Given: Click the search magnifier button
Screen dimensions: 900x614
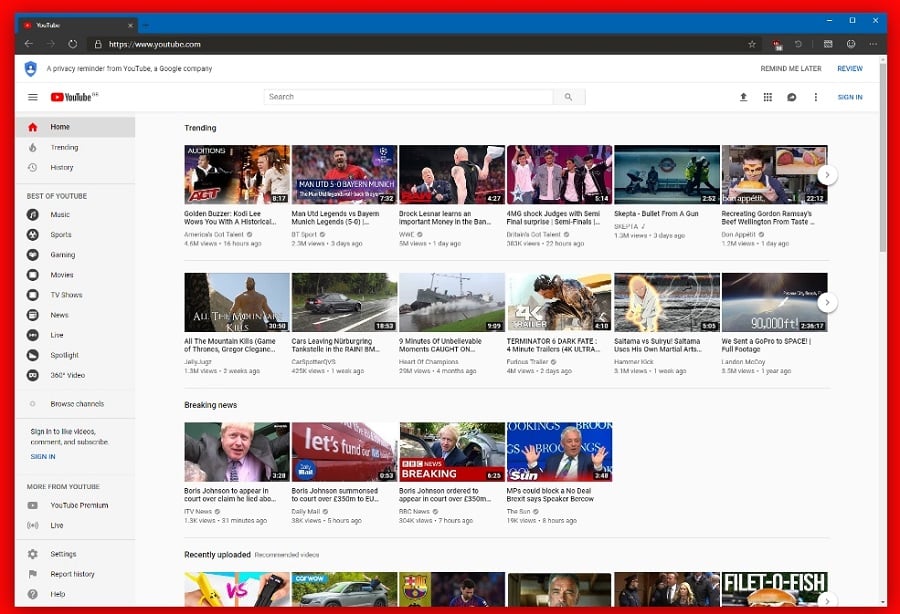Looking at the screenshot, I should click(568, 97).
